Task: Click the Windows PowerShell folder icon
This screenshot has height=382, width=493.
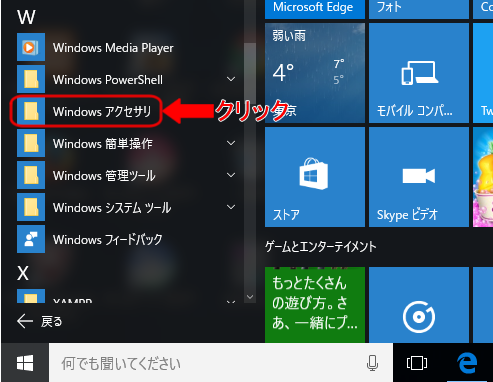Action: [31, 79]
